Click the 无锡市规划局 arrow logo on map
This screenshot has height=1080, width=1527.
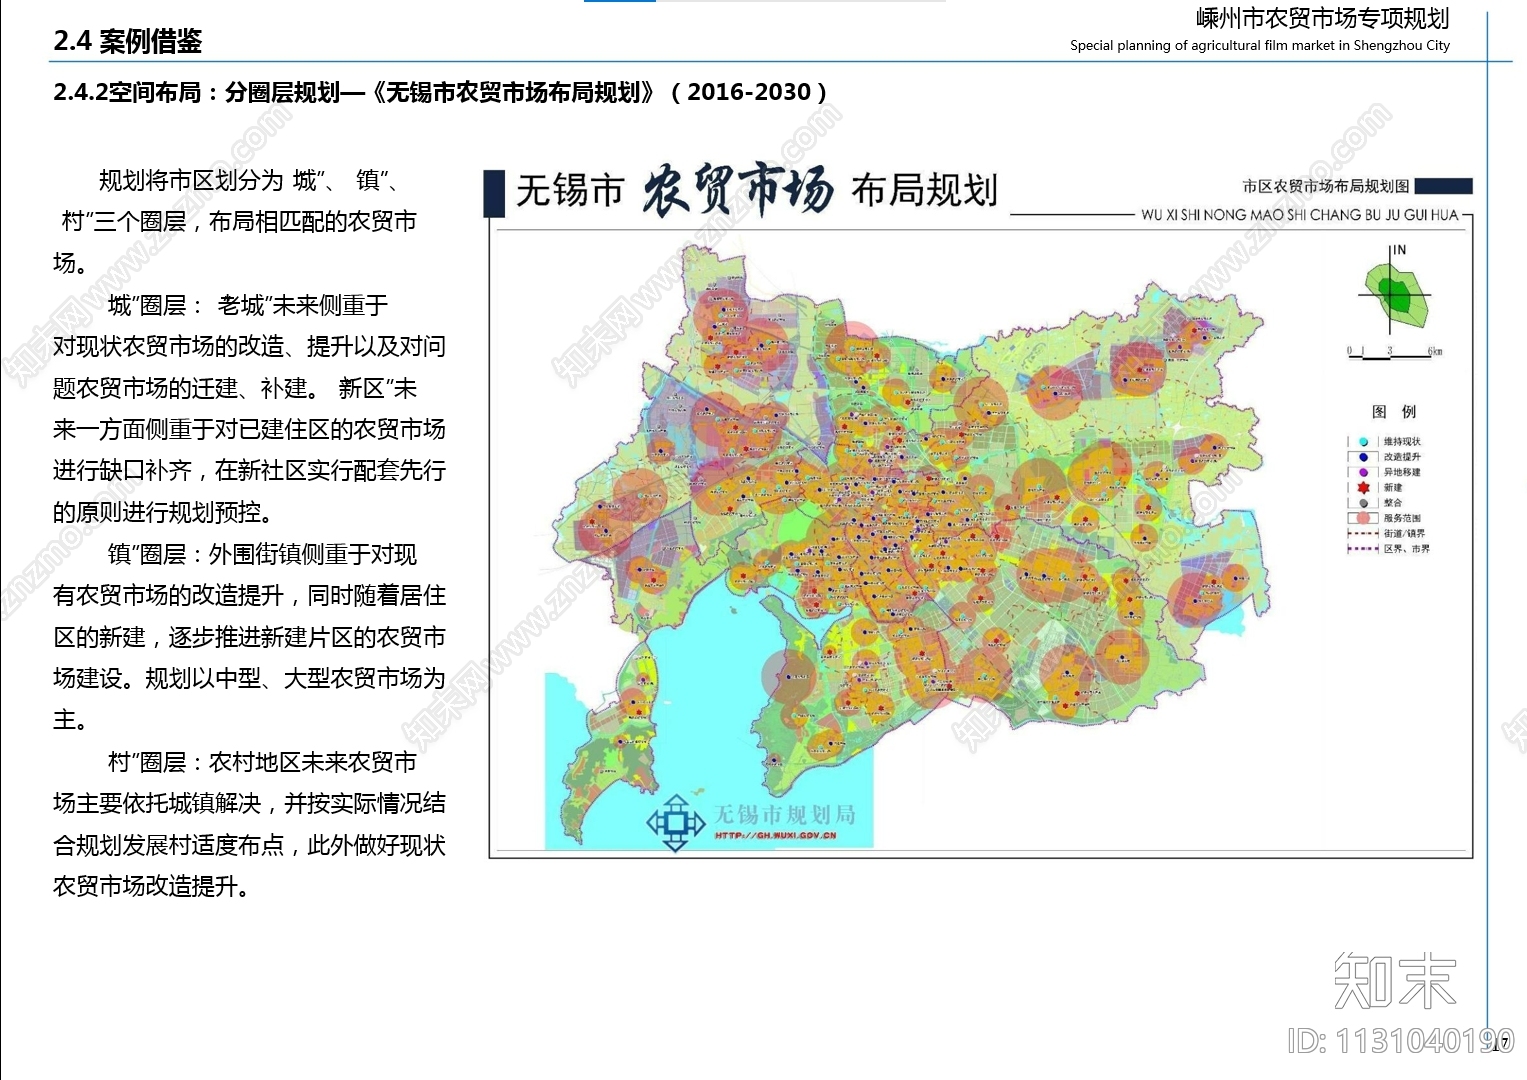676,823
